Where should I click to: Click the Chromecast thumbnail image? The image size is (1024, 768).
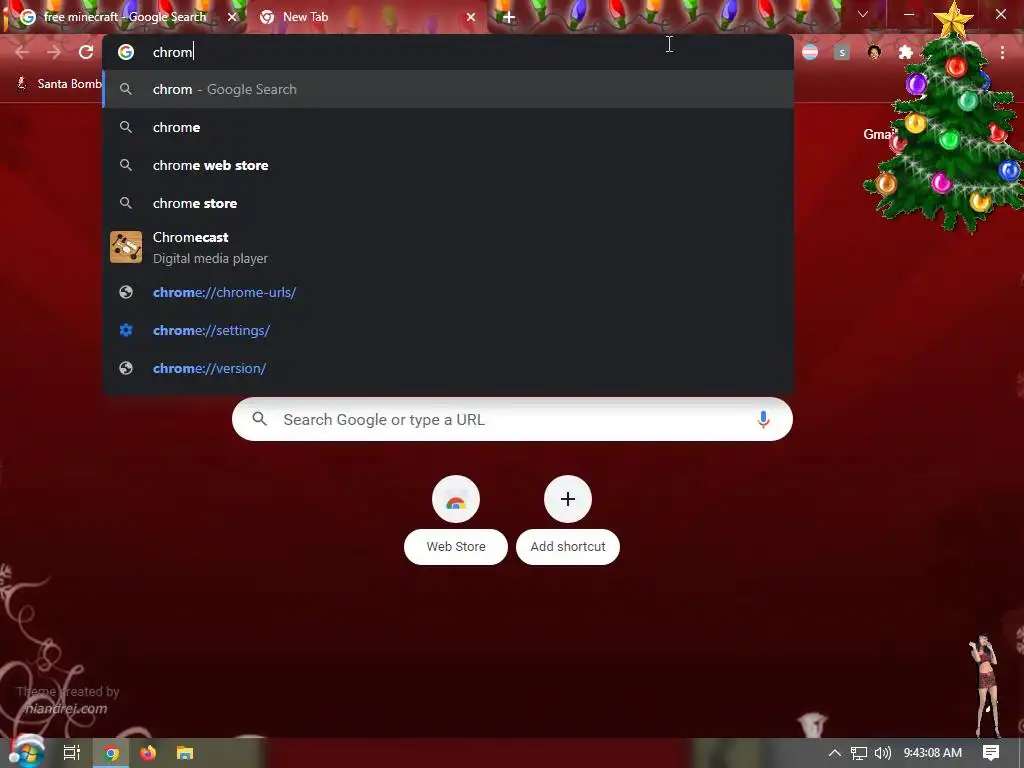[x=126, y=247]
